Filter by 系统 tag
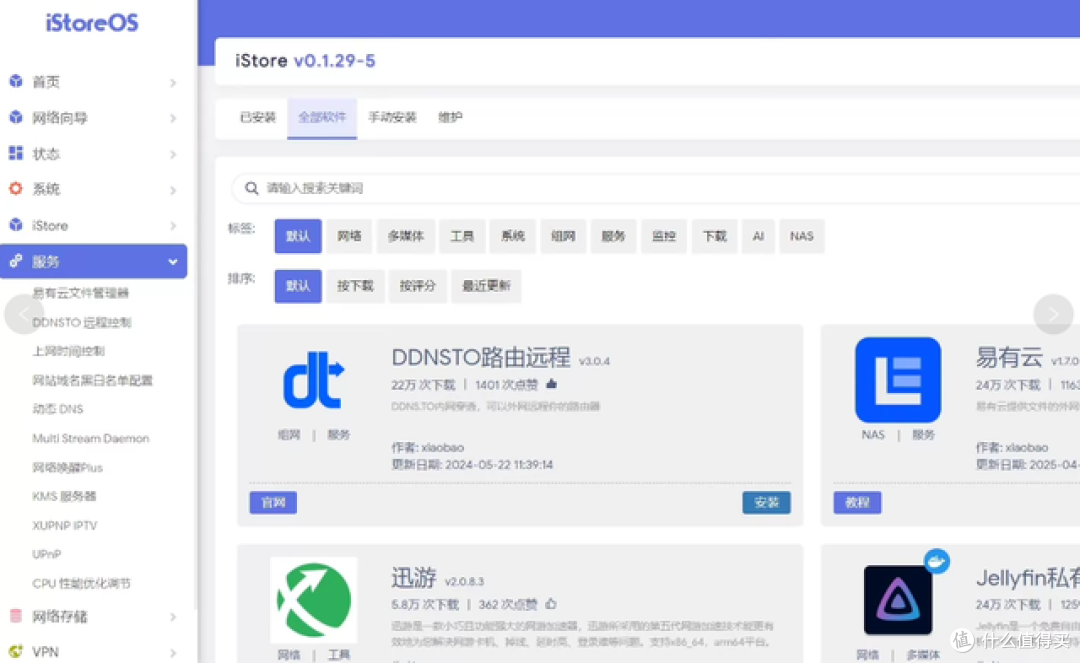 512,236
